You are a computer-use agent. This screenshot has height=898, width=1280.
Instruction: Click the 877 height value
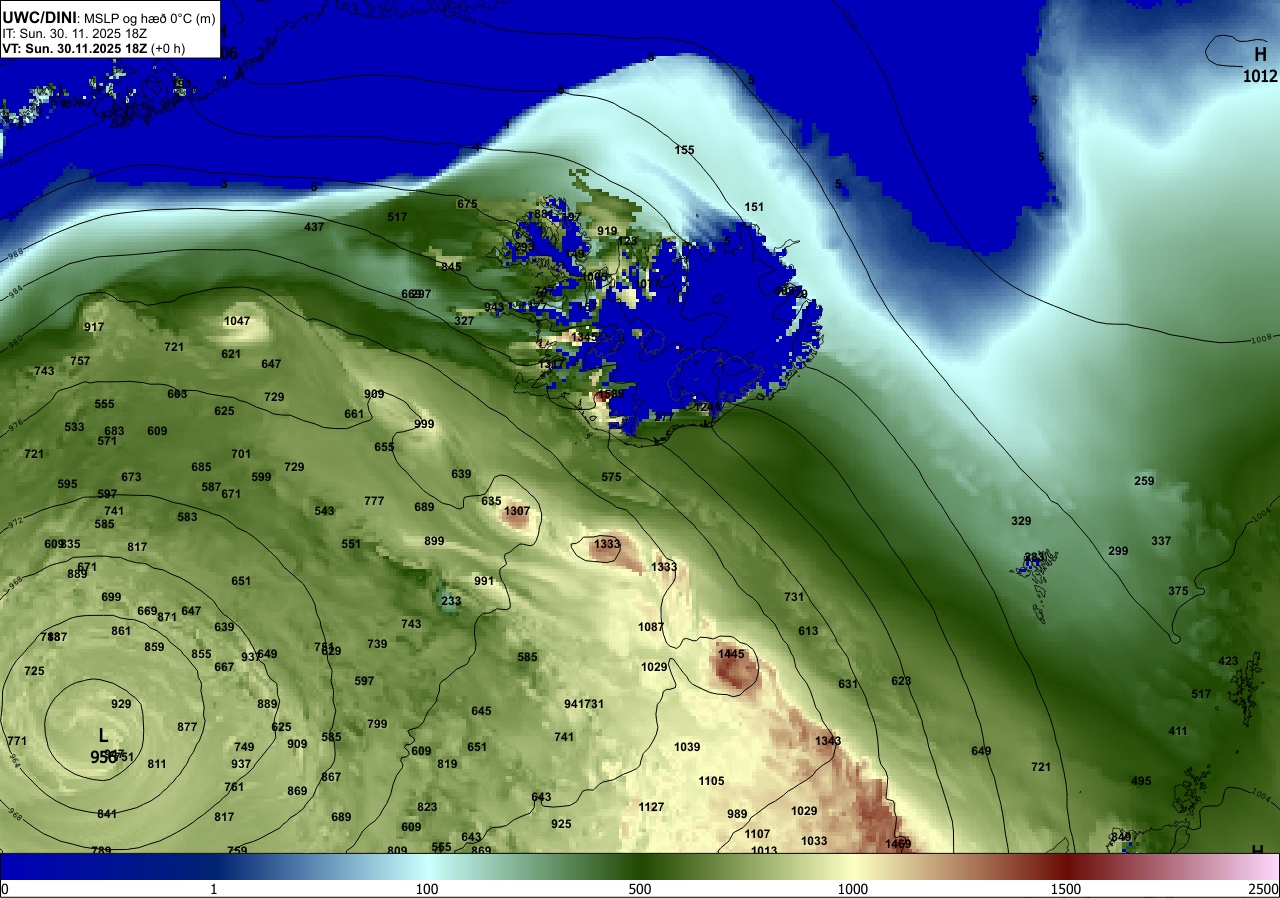(187, 727)
